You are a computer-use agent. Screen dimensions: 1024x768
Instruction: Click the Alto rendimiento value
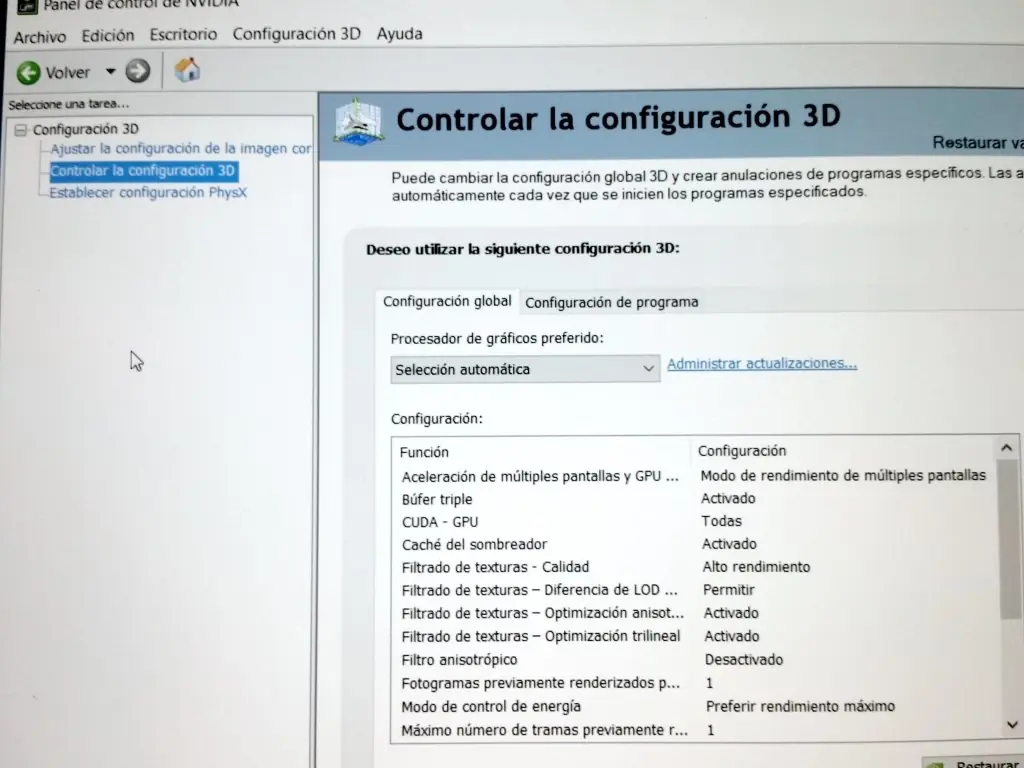756,567
